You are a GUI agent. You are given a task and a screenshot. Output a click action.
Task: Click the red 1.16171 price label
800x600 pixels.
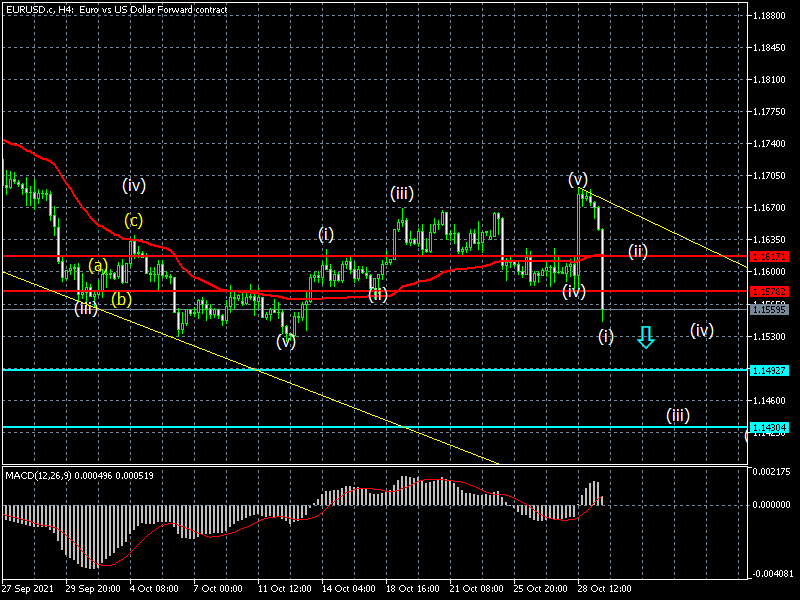coord(774,257)
